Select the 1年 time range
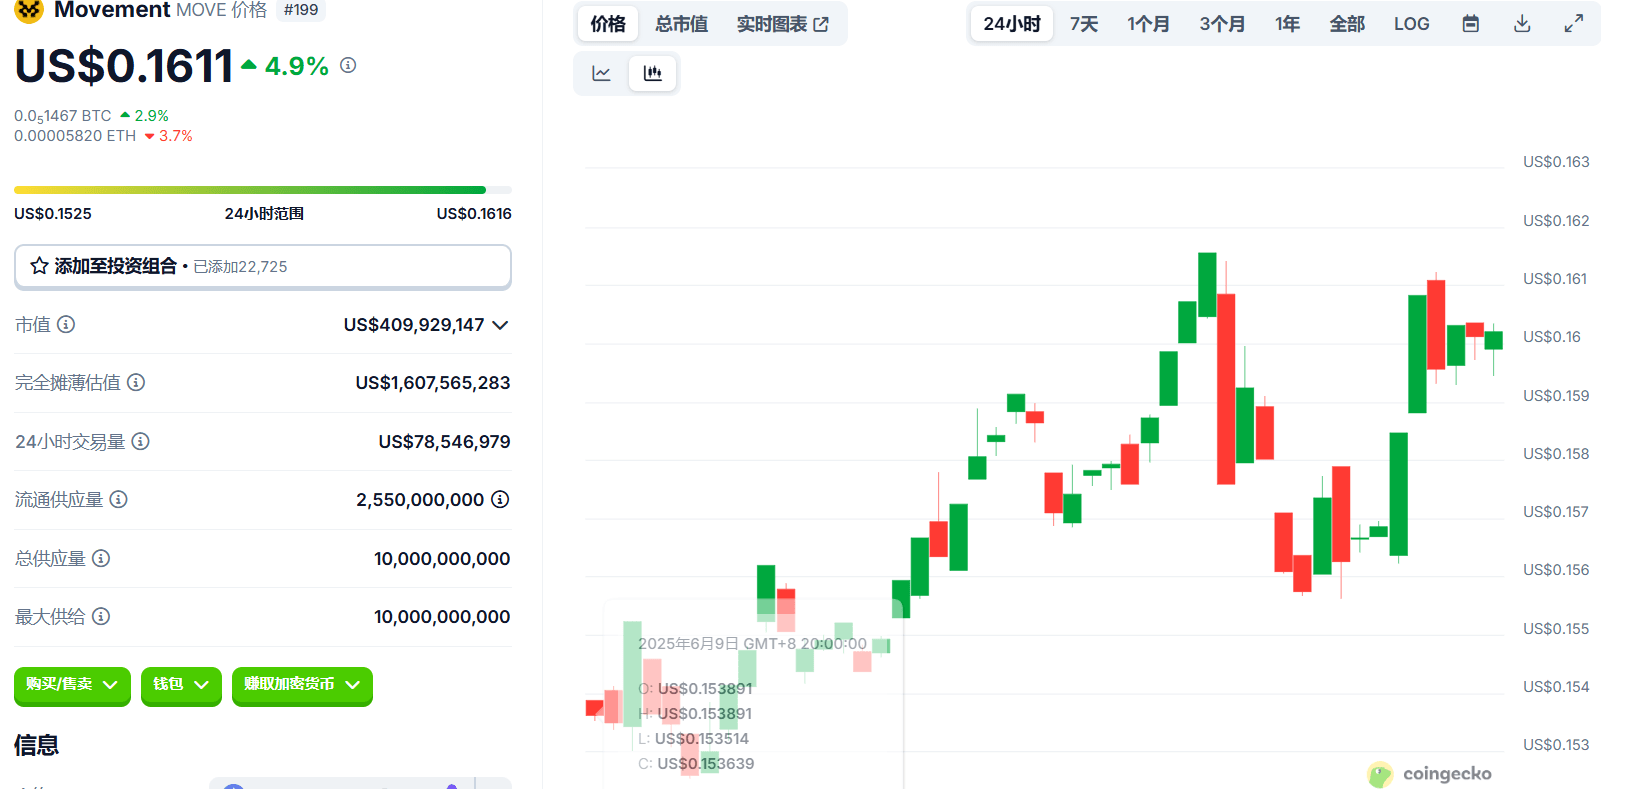Image resolution: width=1636 pixels, height=789 pixels. tap(1287, 24)
